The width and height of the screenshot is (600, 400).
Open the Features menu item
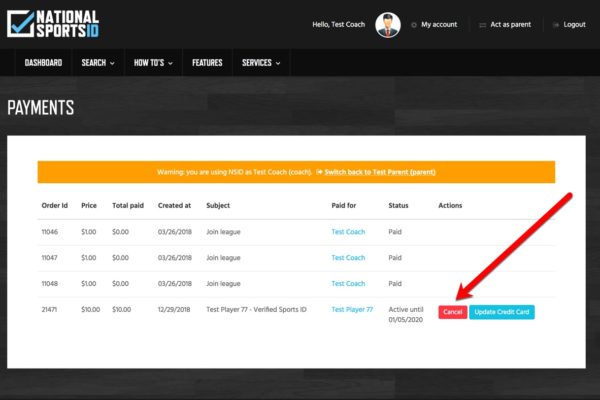coord(207,63)
